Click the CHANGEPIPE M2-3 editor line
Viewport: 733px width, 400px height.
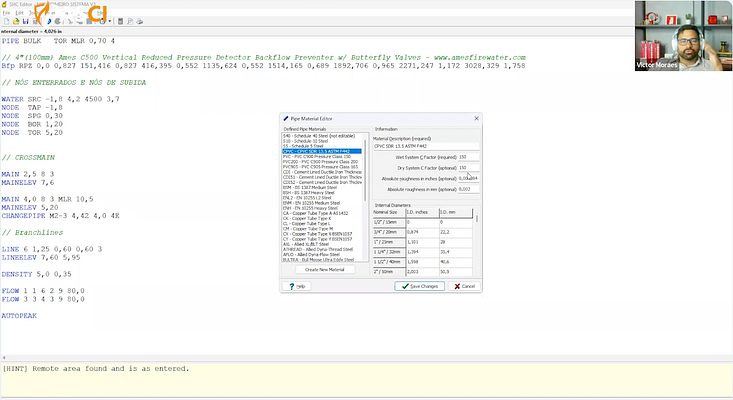(x=60, y=216)
